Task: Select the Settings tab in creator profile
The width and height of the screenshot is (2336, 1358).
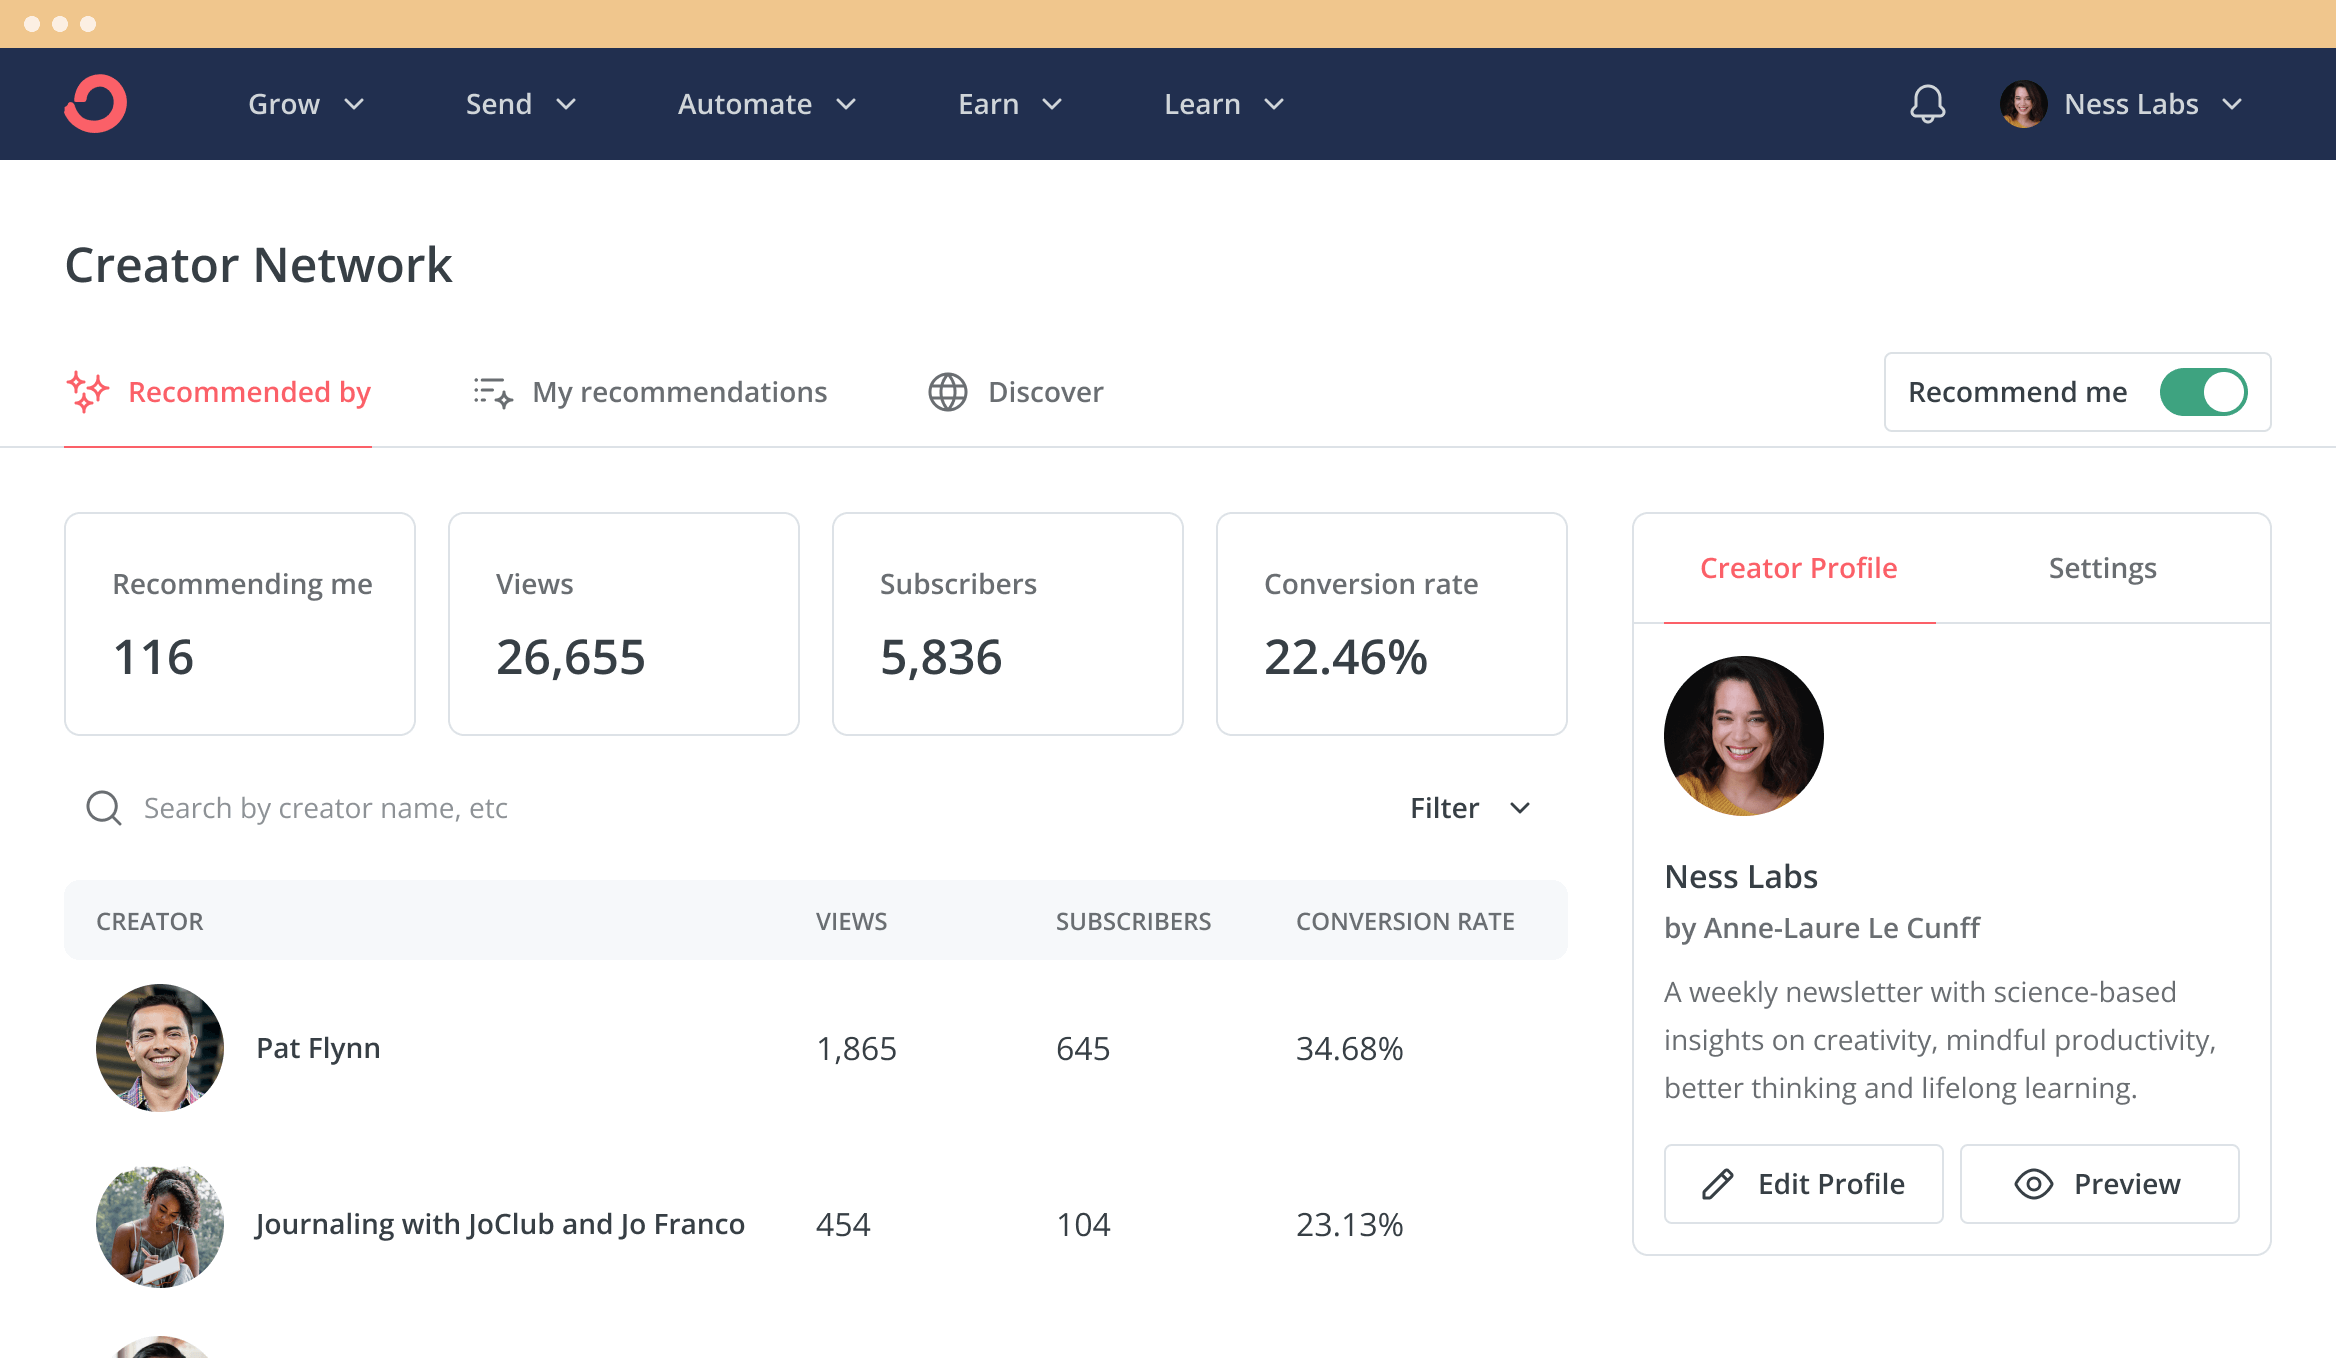Action: coord(2102,566)
